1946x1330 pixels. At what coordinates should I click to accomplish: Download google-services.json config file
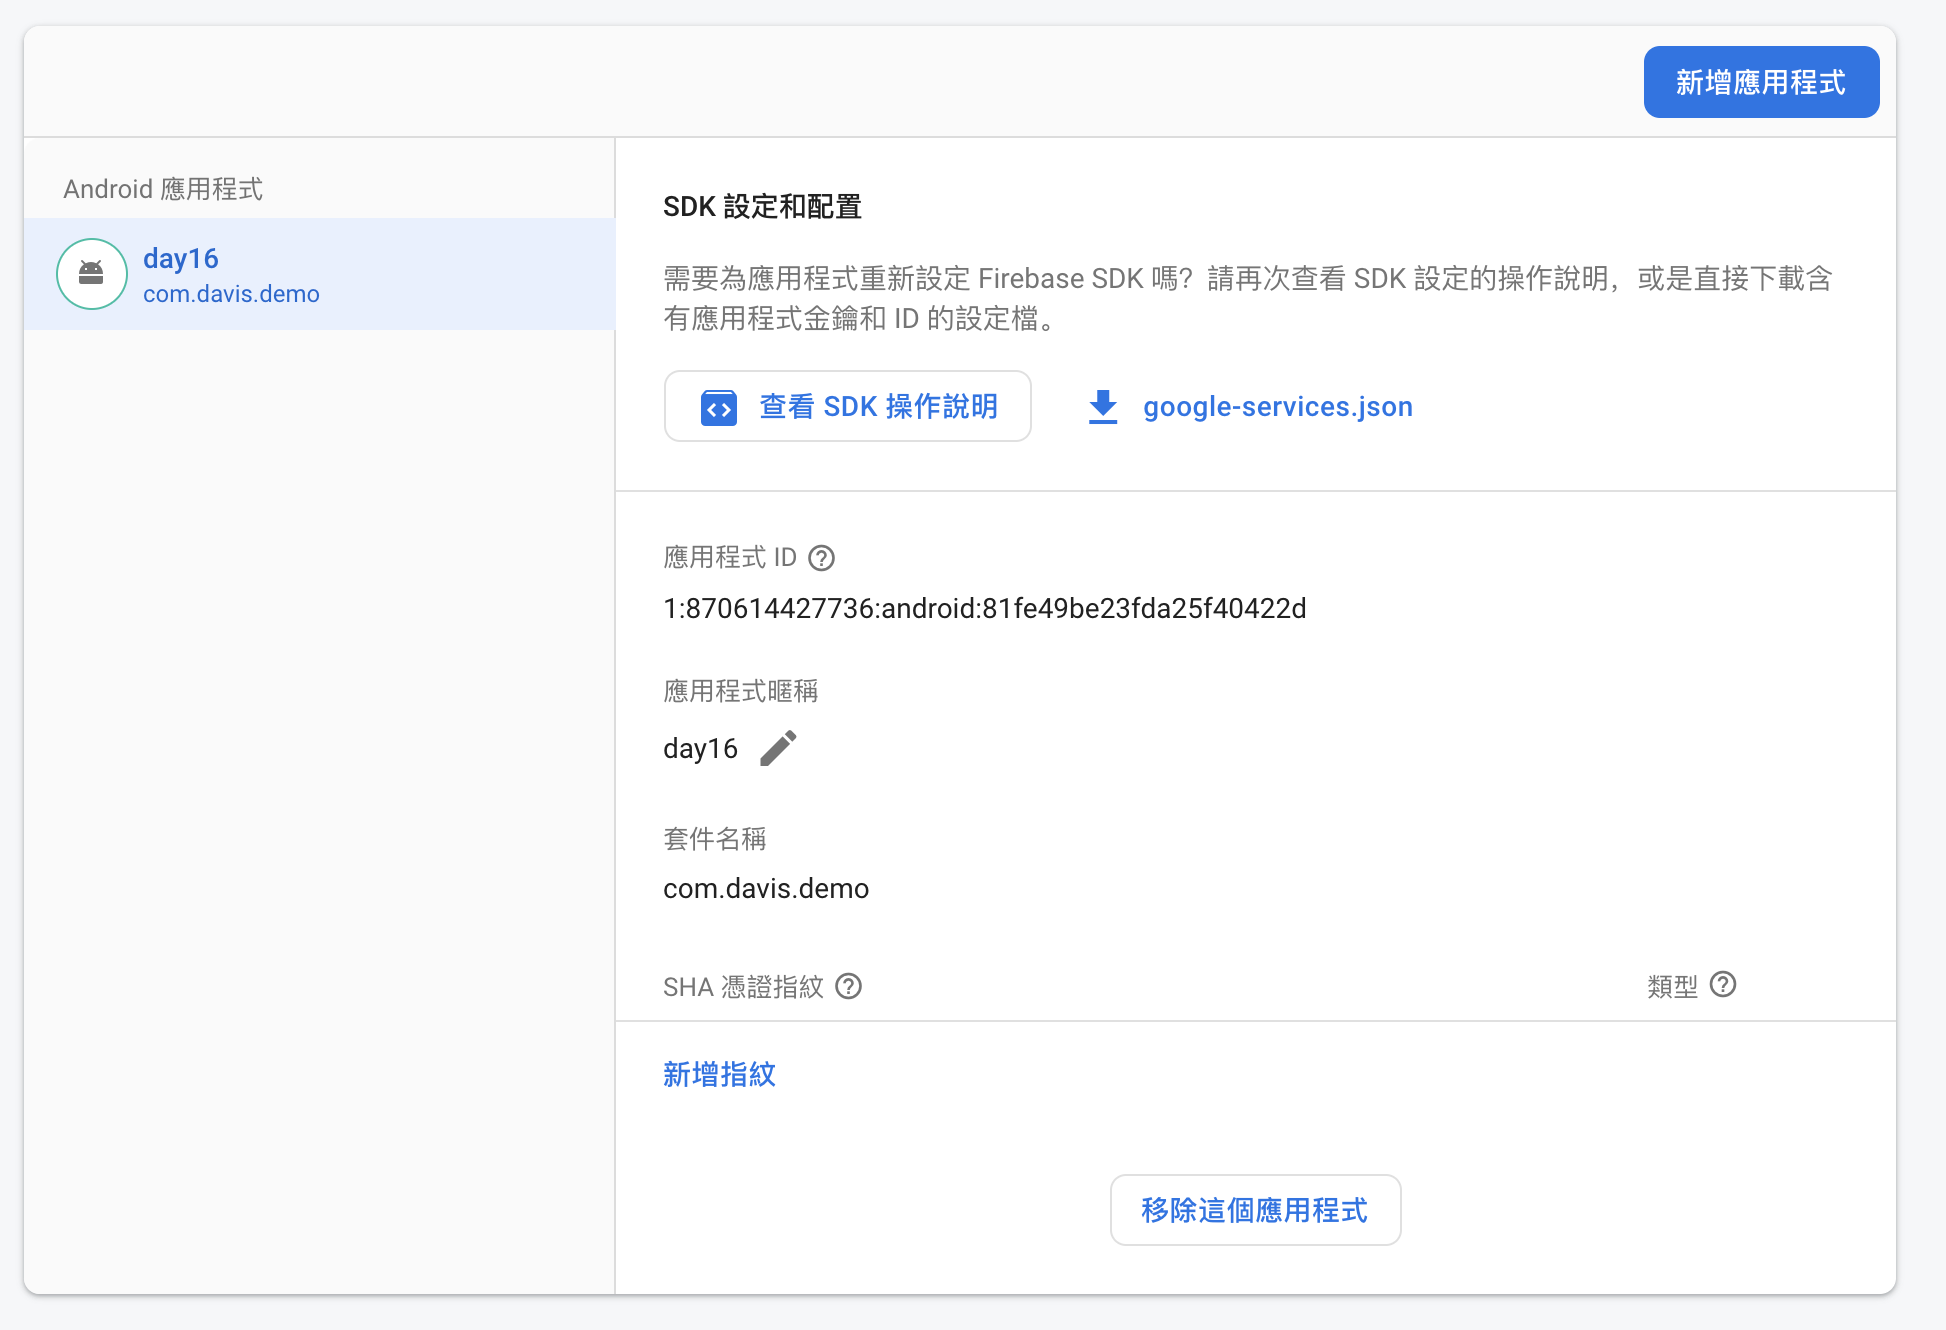1277,407
